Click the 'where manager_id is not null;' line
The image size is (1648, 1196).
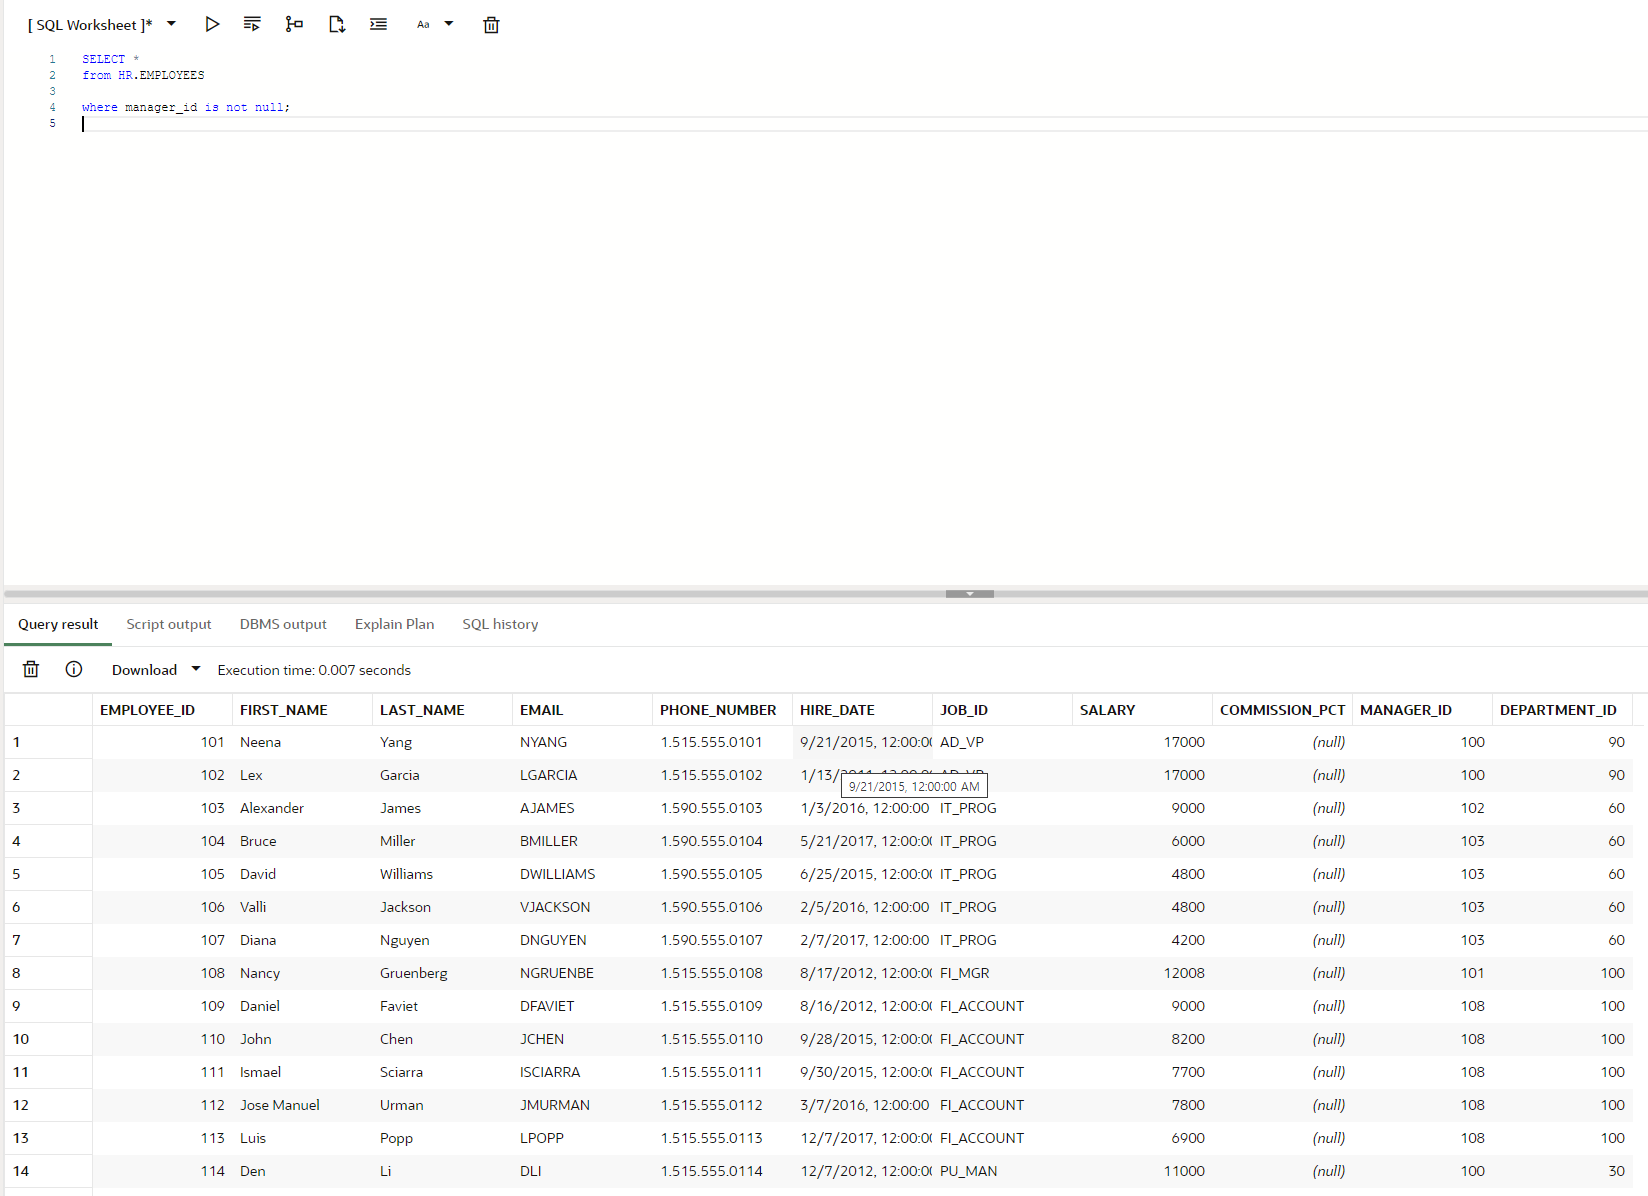(186, 108)
